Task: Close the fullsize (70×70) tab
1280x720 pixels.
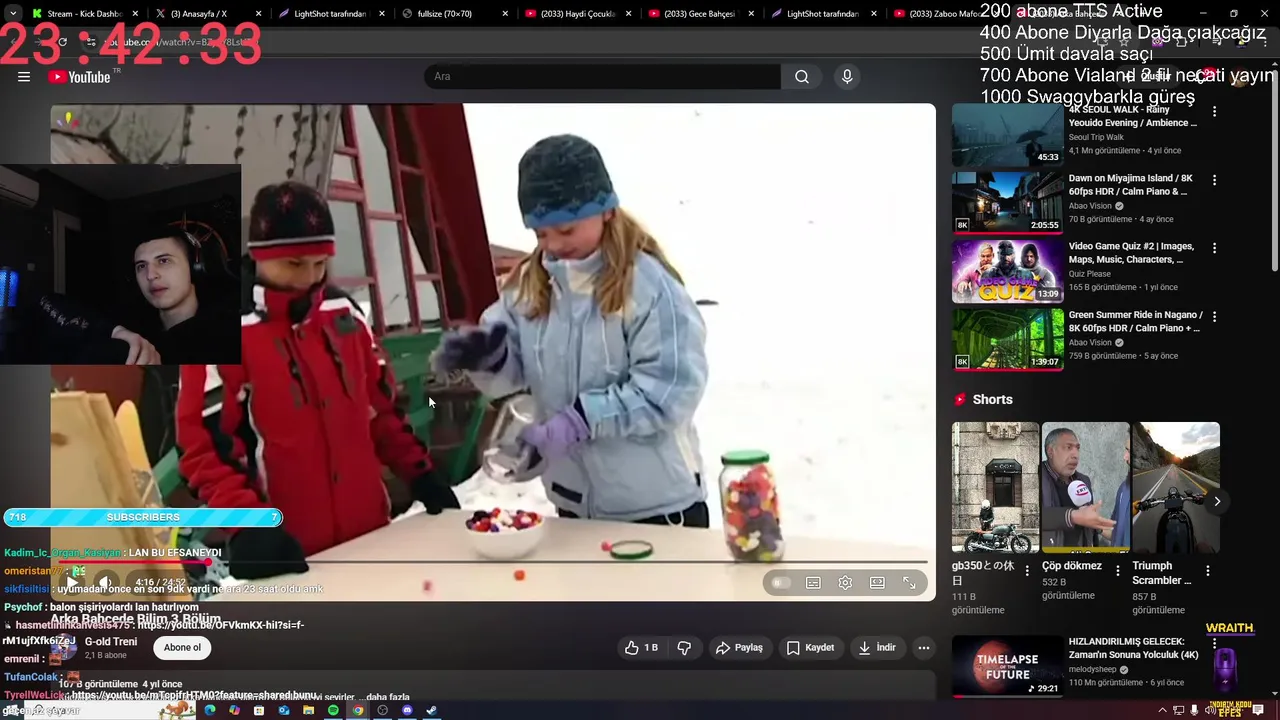Action: pyautogui.click(x=505, y=14)
